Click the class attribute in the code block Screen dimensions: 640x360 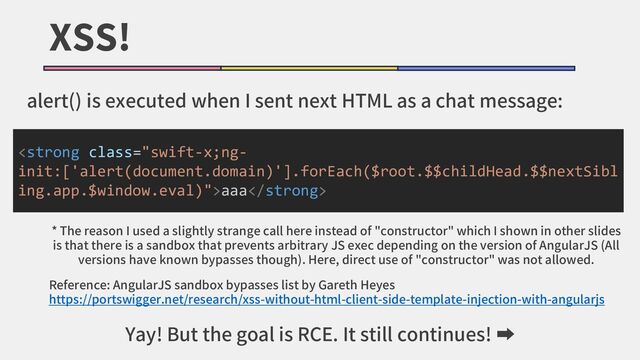click(x=111, y=152)
